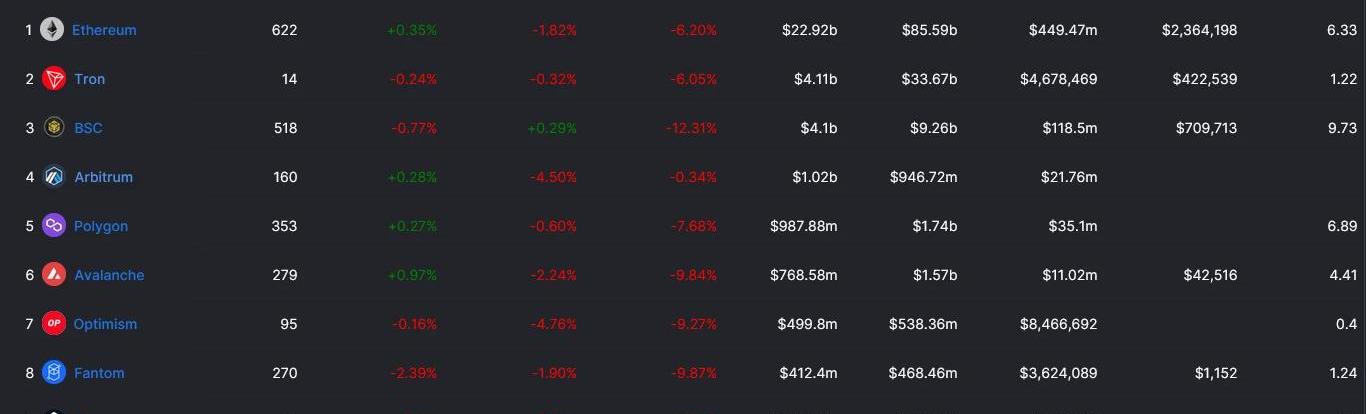This screenshot has height=414, width=1366.
Task: Click the BSC chain logo icon
Action: pyautogui.click(x=54, y=128)
